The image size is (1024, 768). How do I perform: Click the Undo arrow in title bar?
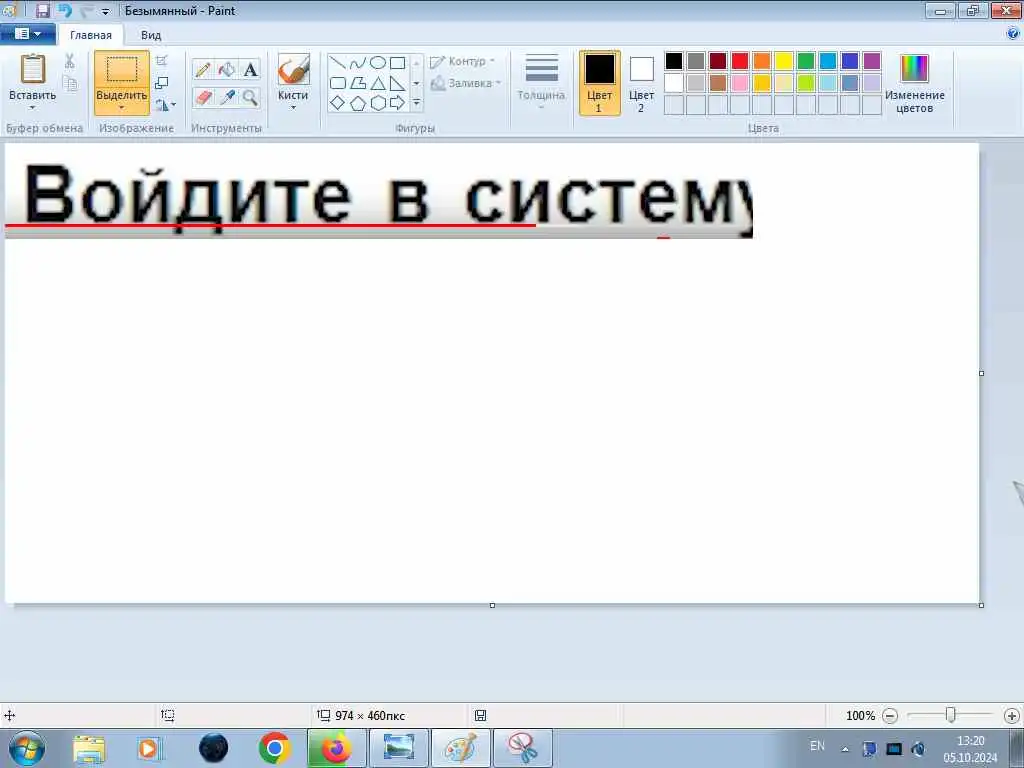tap(65, 10)
